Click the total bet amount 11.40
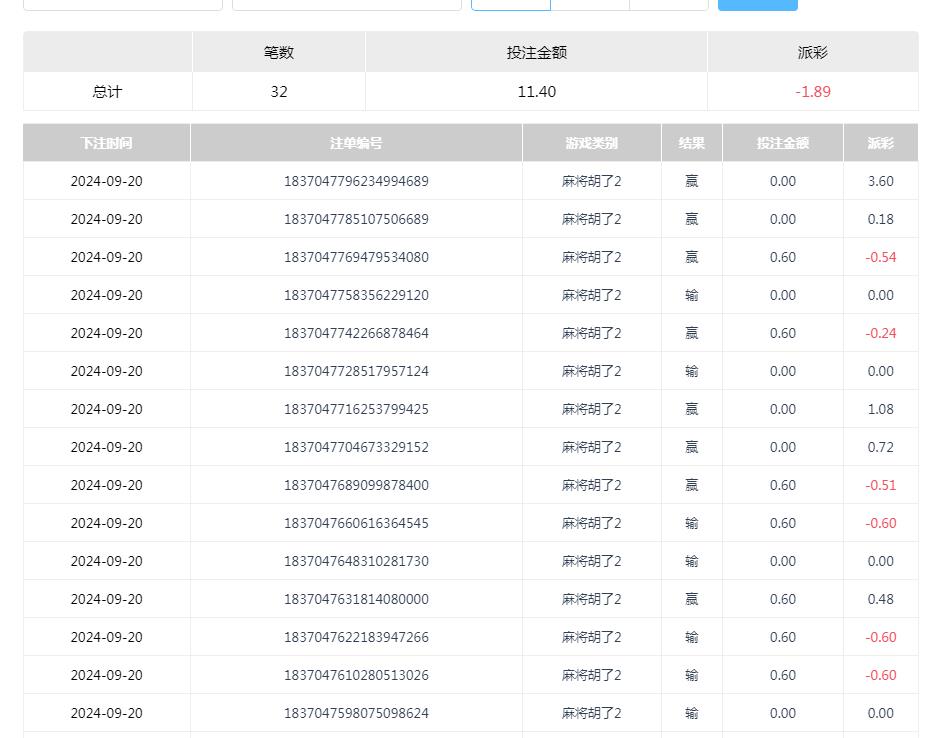Image resolution: width=949 pixels, height=738 pixels. coord(536,91)
